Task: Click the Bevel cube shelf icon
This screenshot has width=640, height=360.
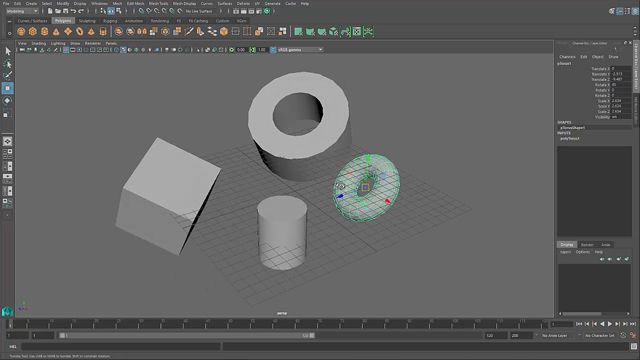Action: point(224,31)
